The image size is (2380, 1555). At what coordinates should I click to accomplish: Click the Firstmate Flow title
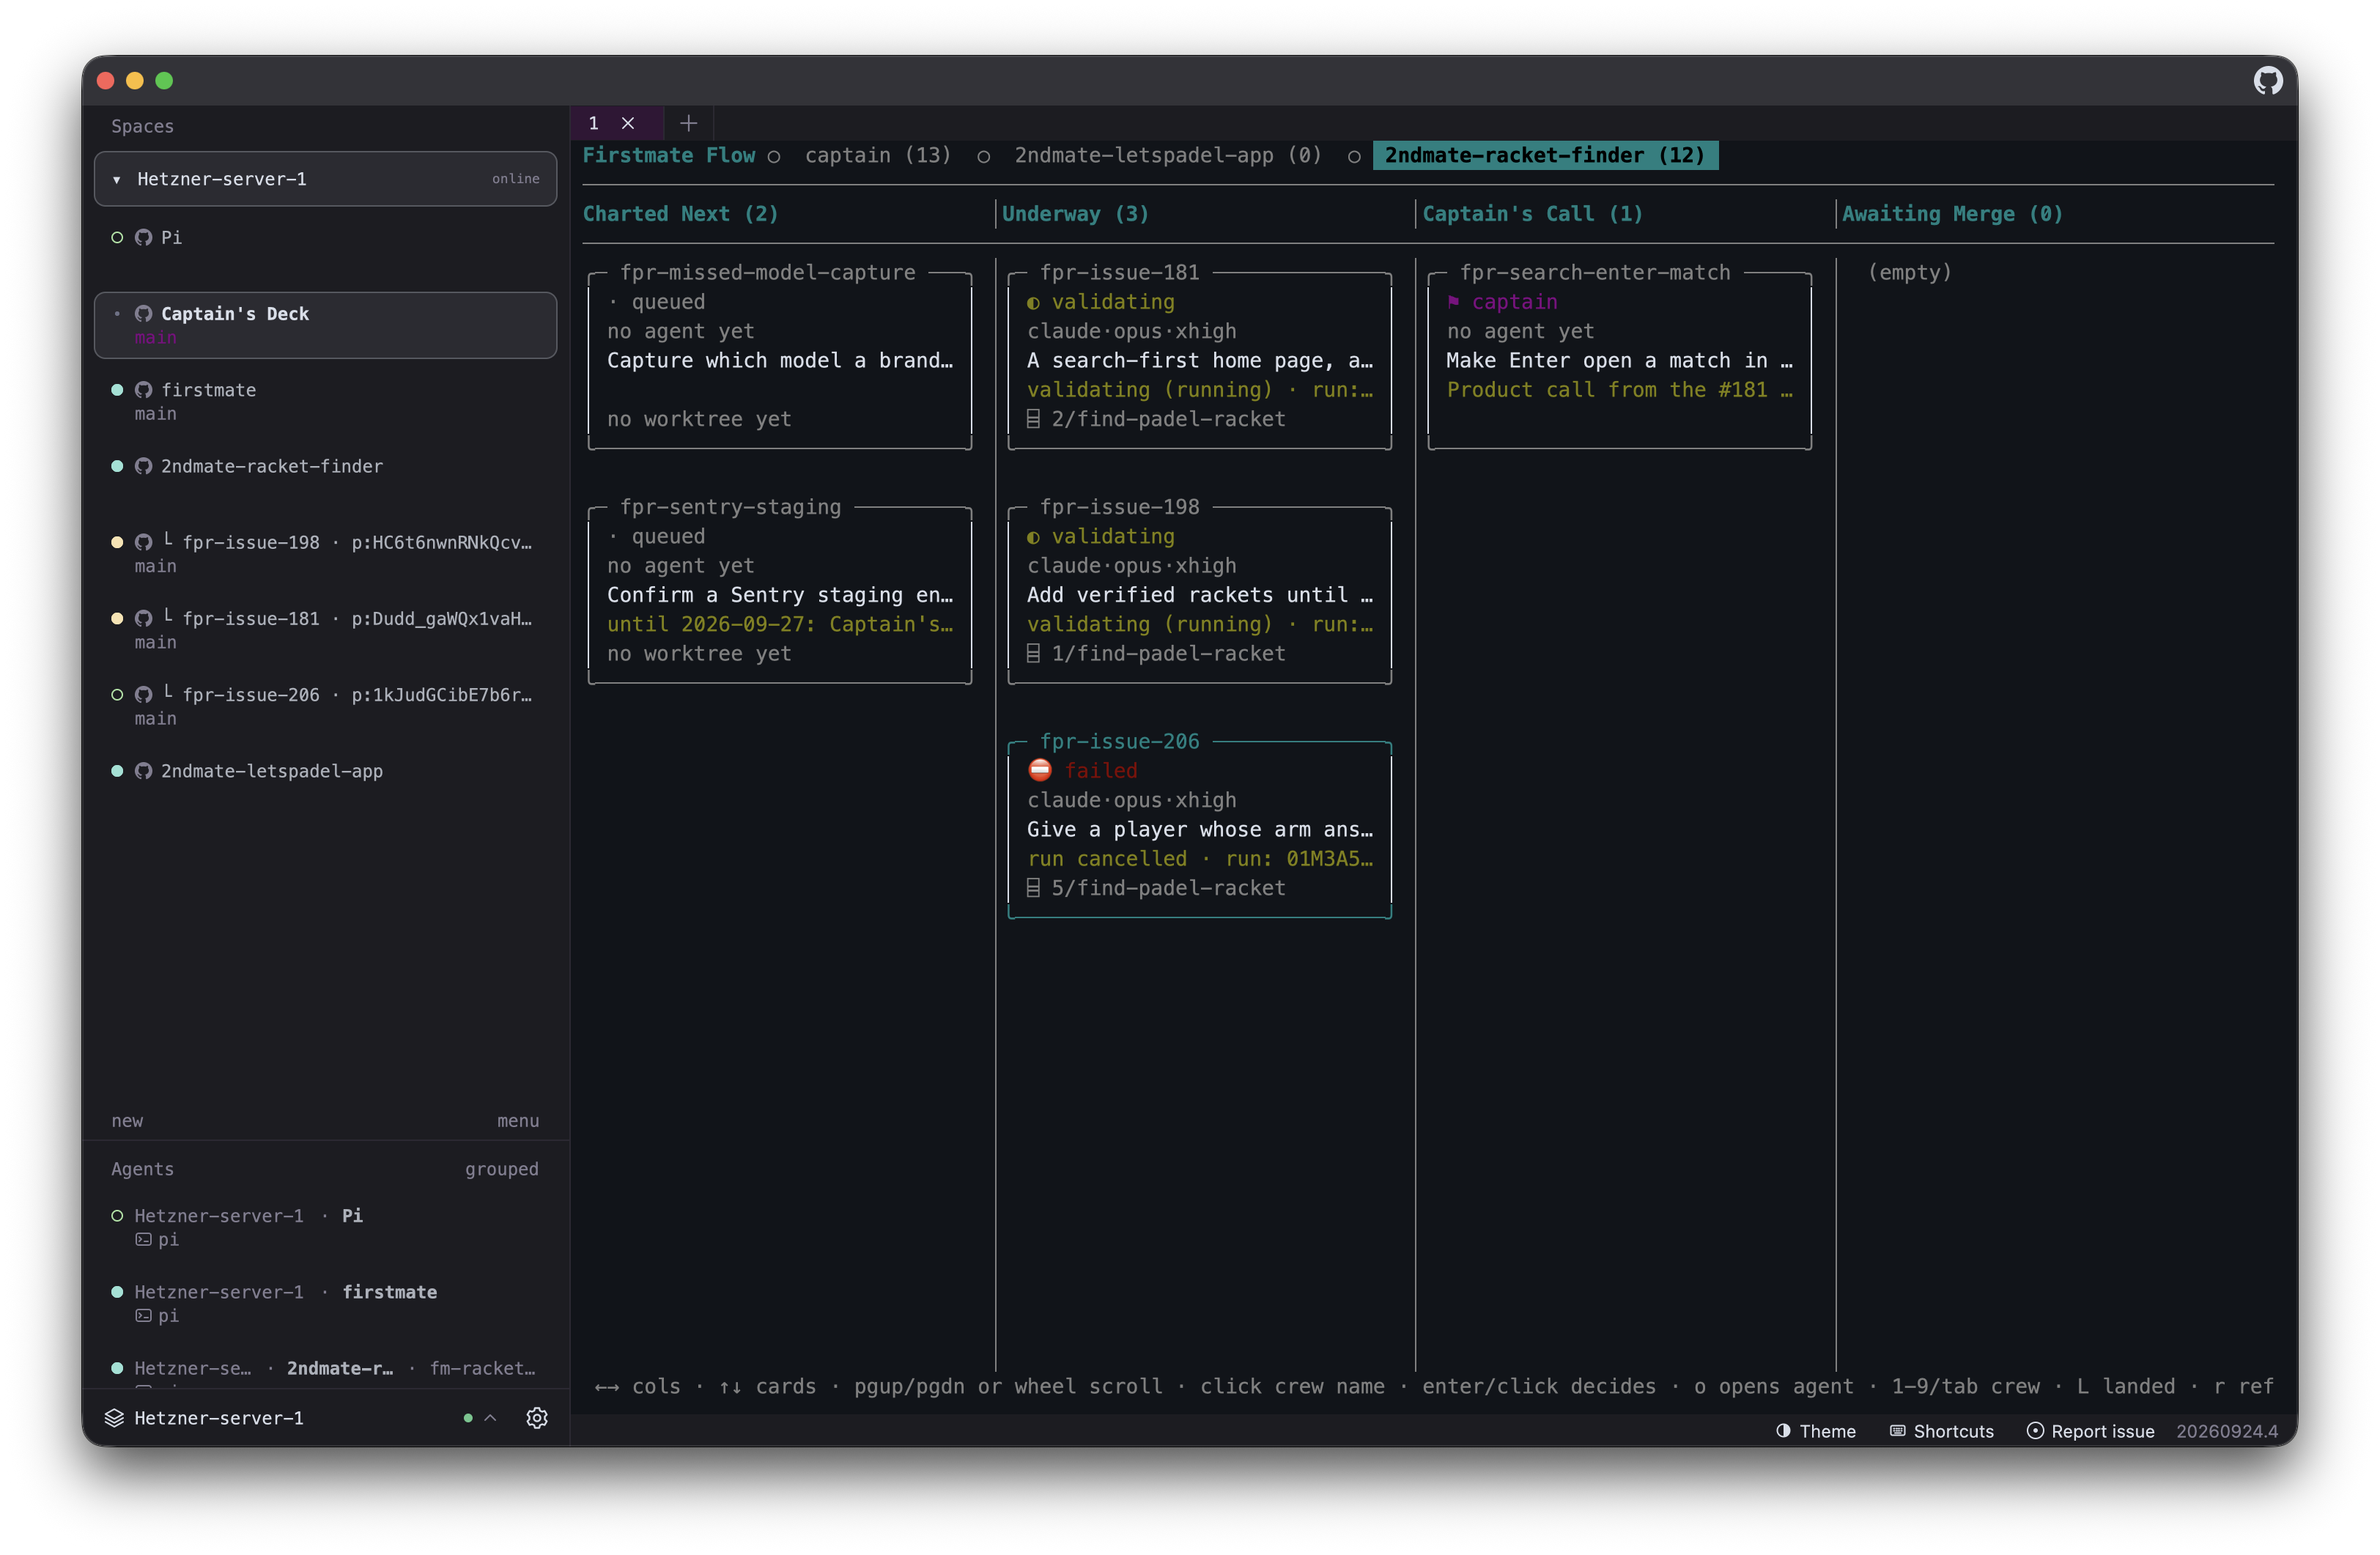click(669, 155)
